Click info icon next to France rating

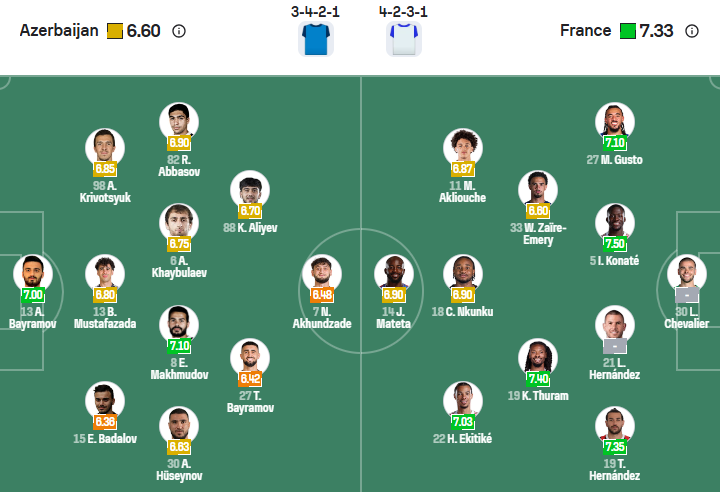coord(692,31)
